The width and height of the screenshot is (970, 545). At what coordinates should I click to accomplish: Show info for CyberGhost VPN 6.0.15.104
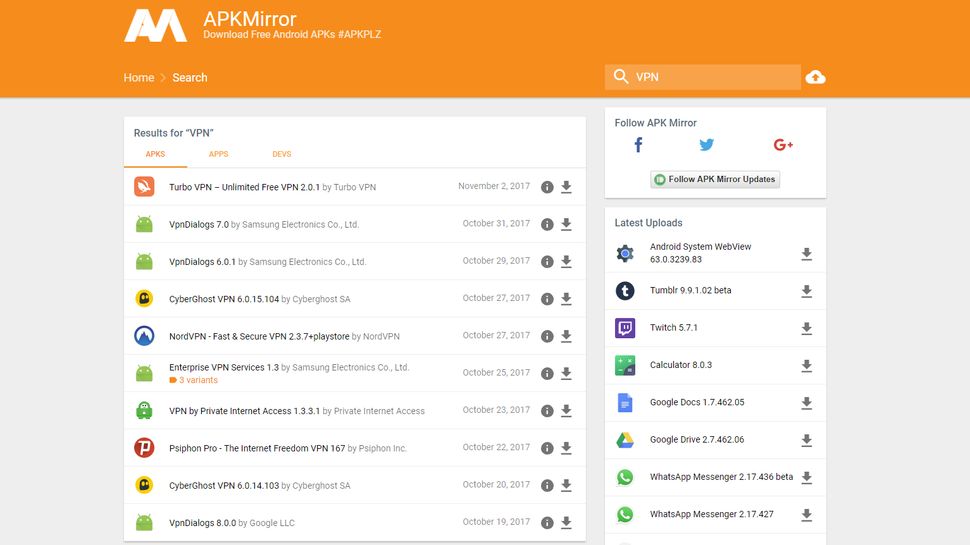click(x=547, y=299)
